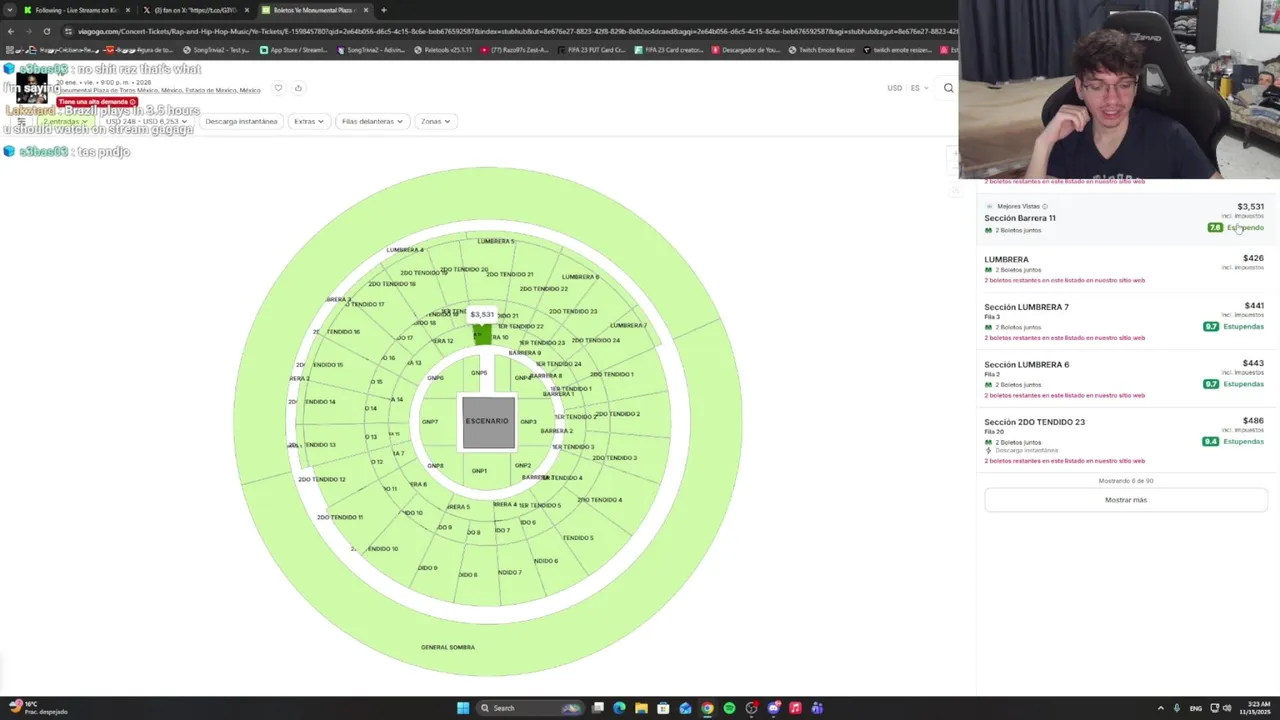Click the browser reload icon
This screenshot has width=1280, height=720.
(x=46, y=31)
